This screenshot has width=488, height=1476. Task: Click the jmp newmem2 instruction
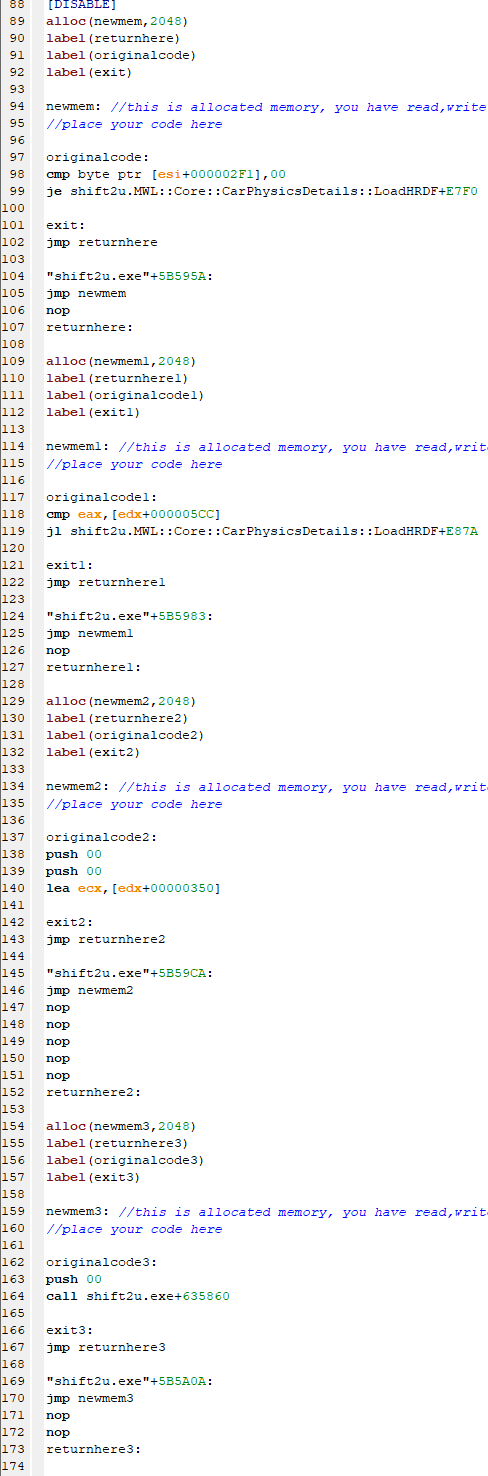coord(90,990)
